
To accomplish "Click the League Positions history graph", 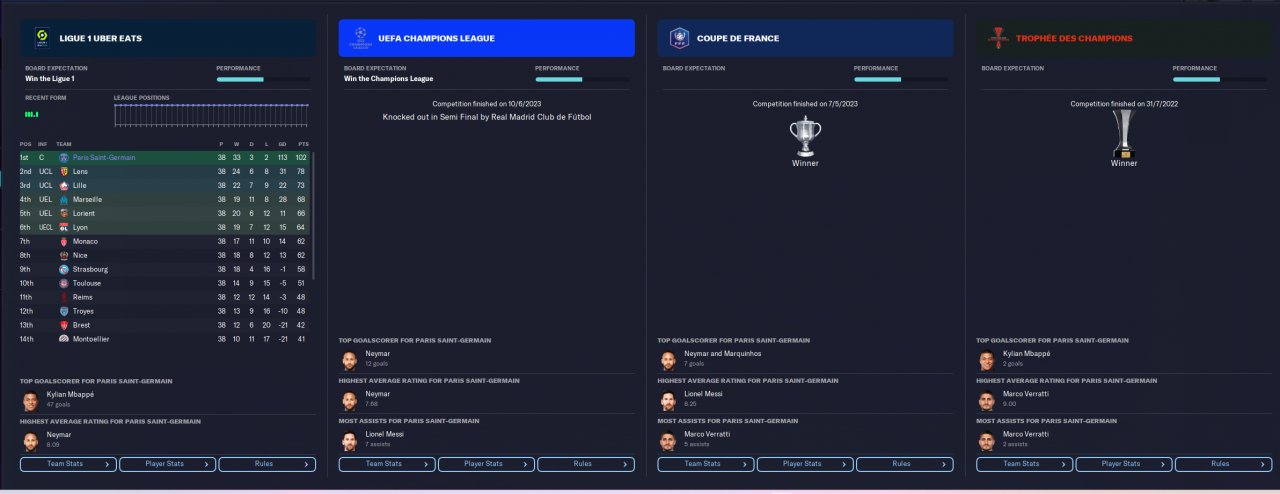I will coord(211,115).
